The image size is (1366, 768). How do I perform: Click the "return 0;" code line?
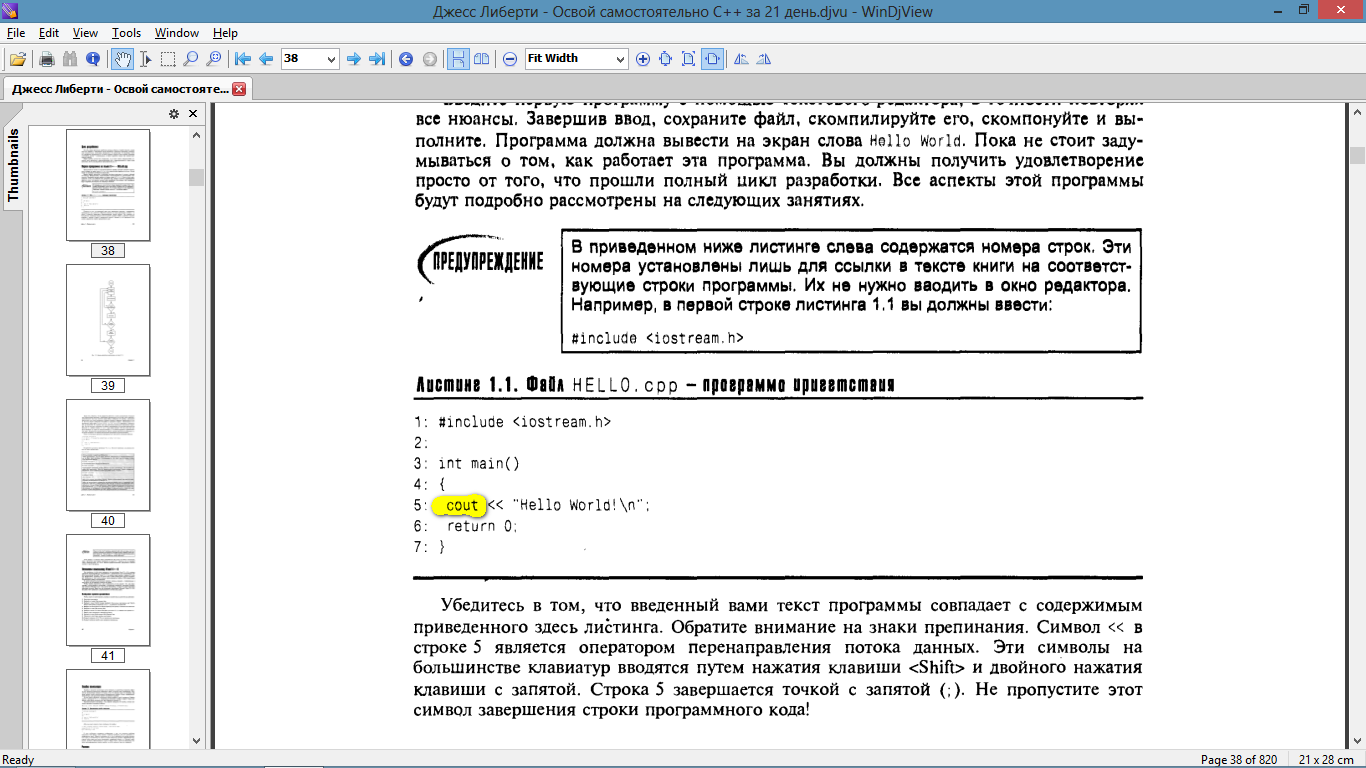tap(482, 526)
